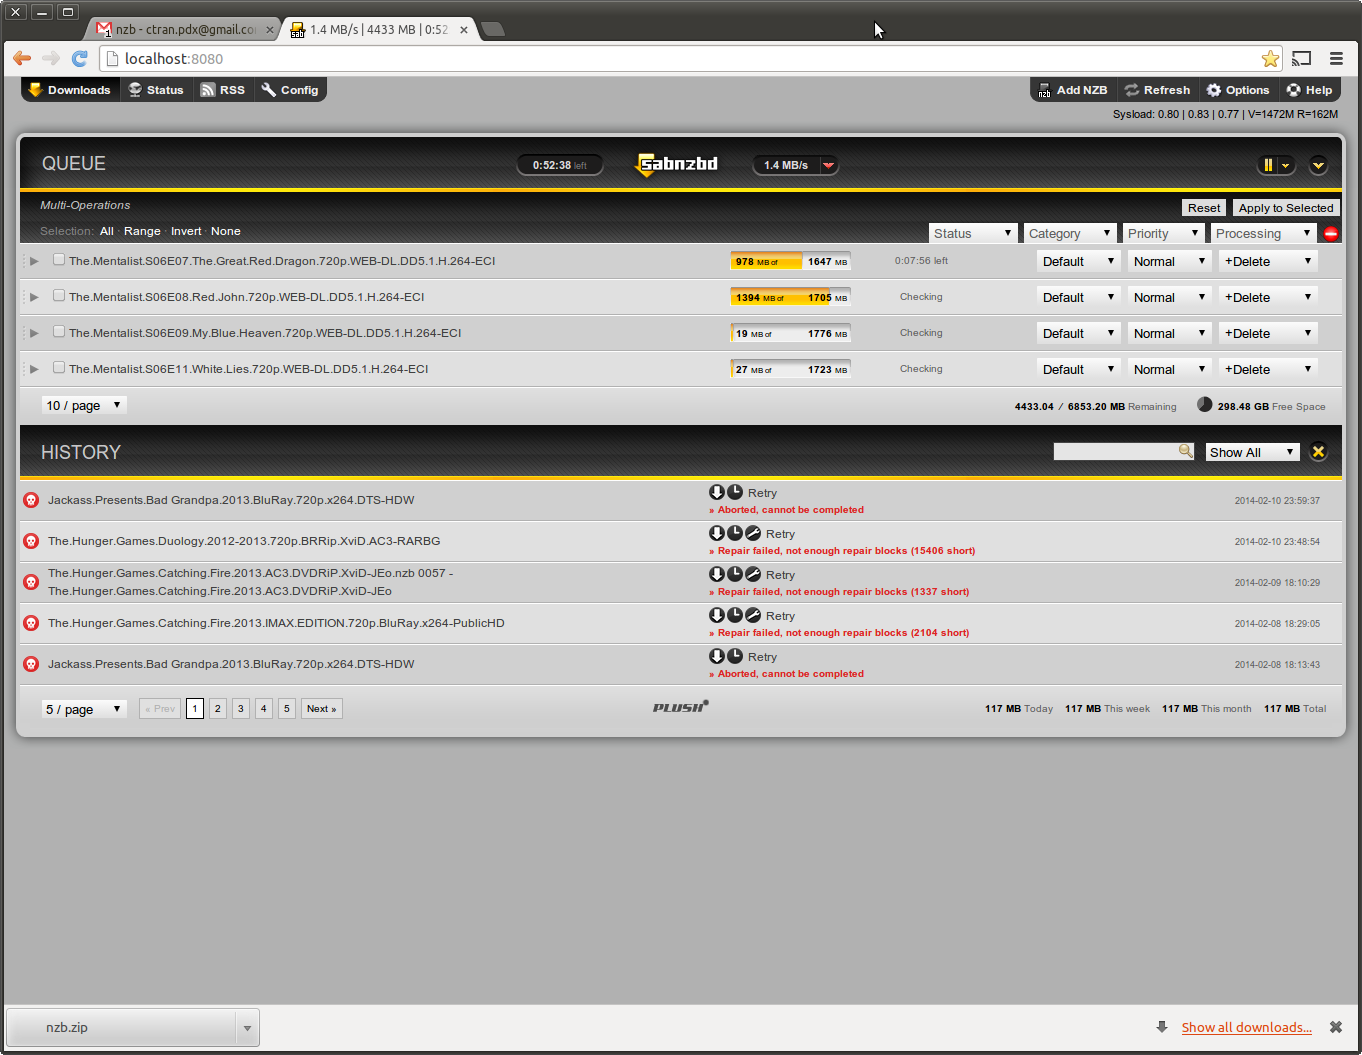The image size is (1362, 1055).
Task: Click the cast screen icon
Action: tap(1301, 59)
